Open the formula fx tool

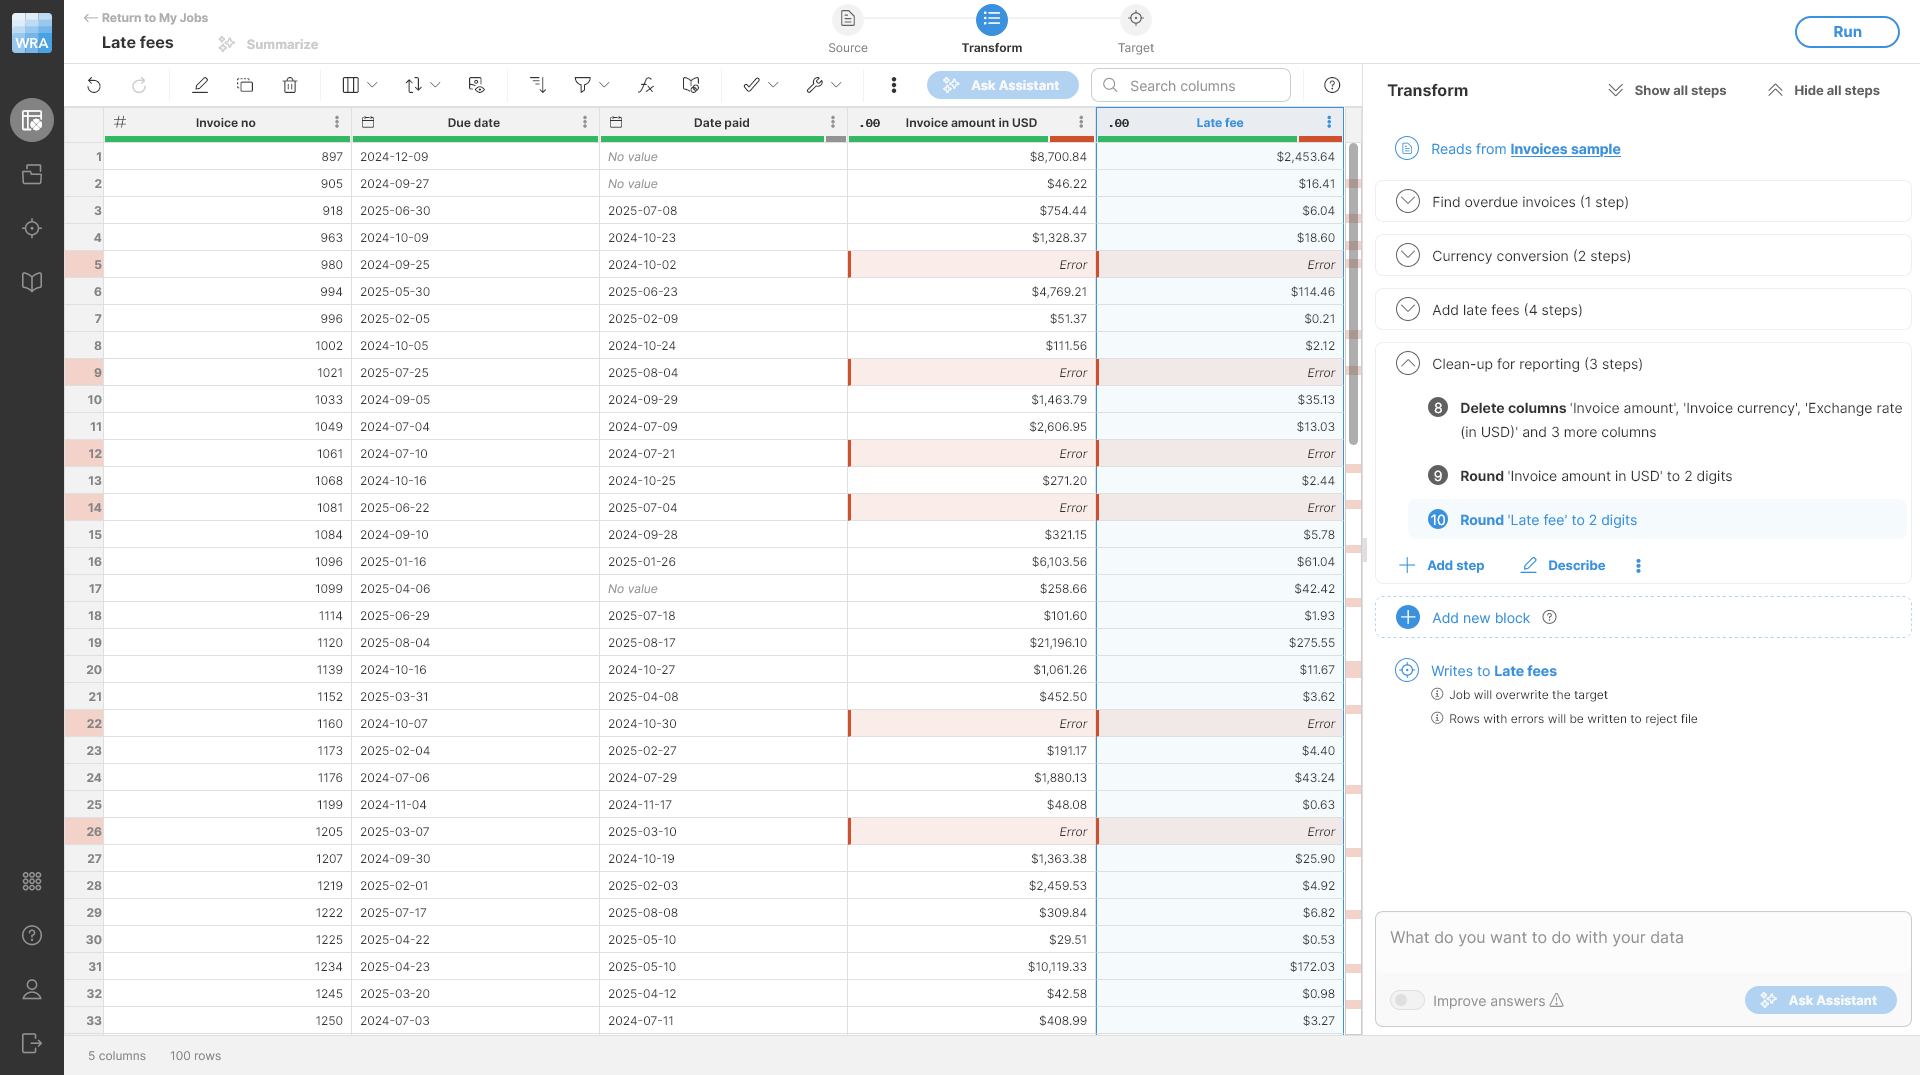pos(646,85)
